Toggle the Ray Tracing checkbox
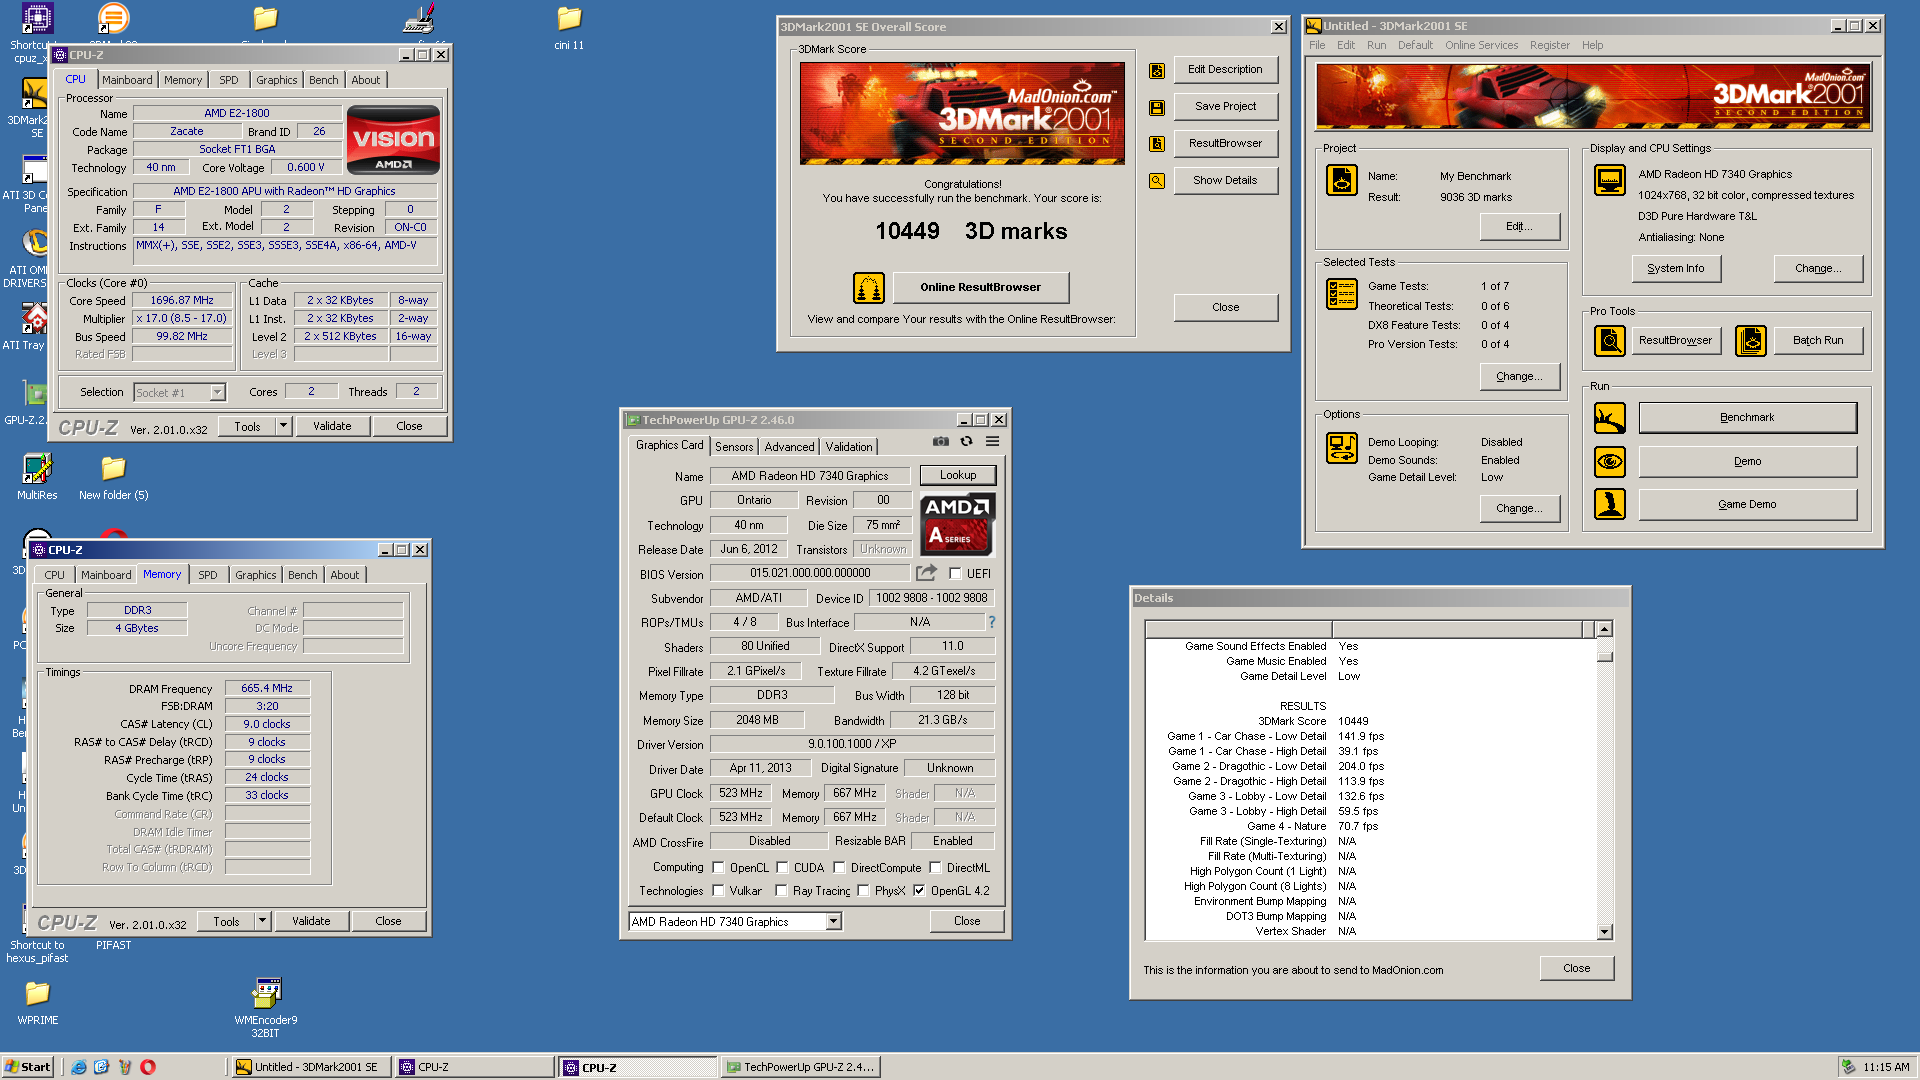The image size is (1920, 1080). click(x=781, y=891)
